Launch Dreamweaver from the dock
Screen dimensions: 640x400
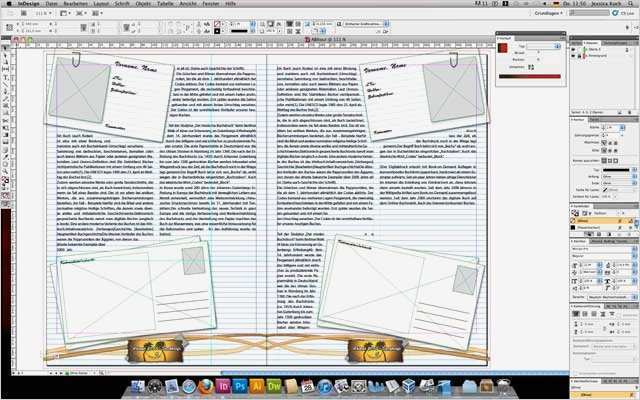(x=274, y=386)
